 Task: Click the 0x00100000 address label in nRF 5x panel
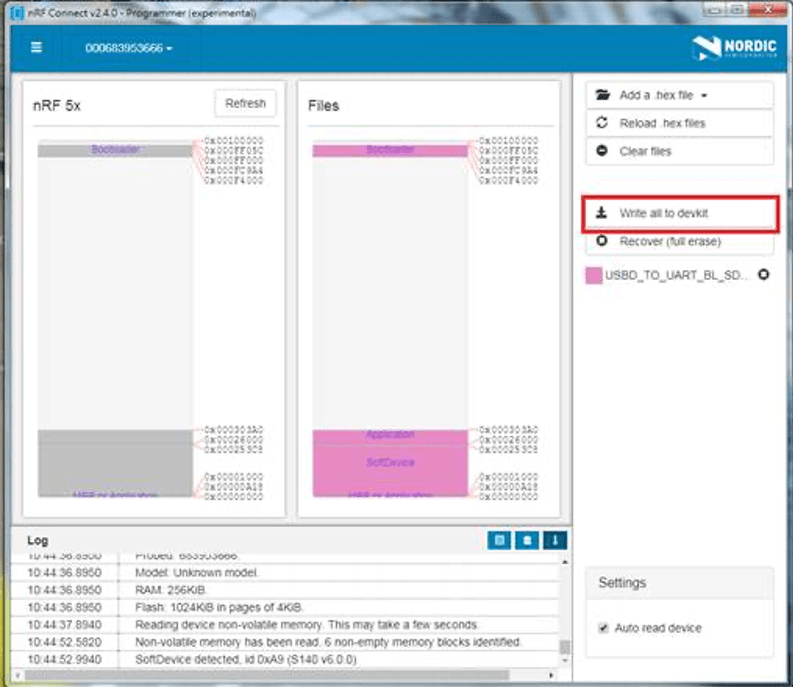[234, 140]
